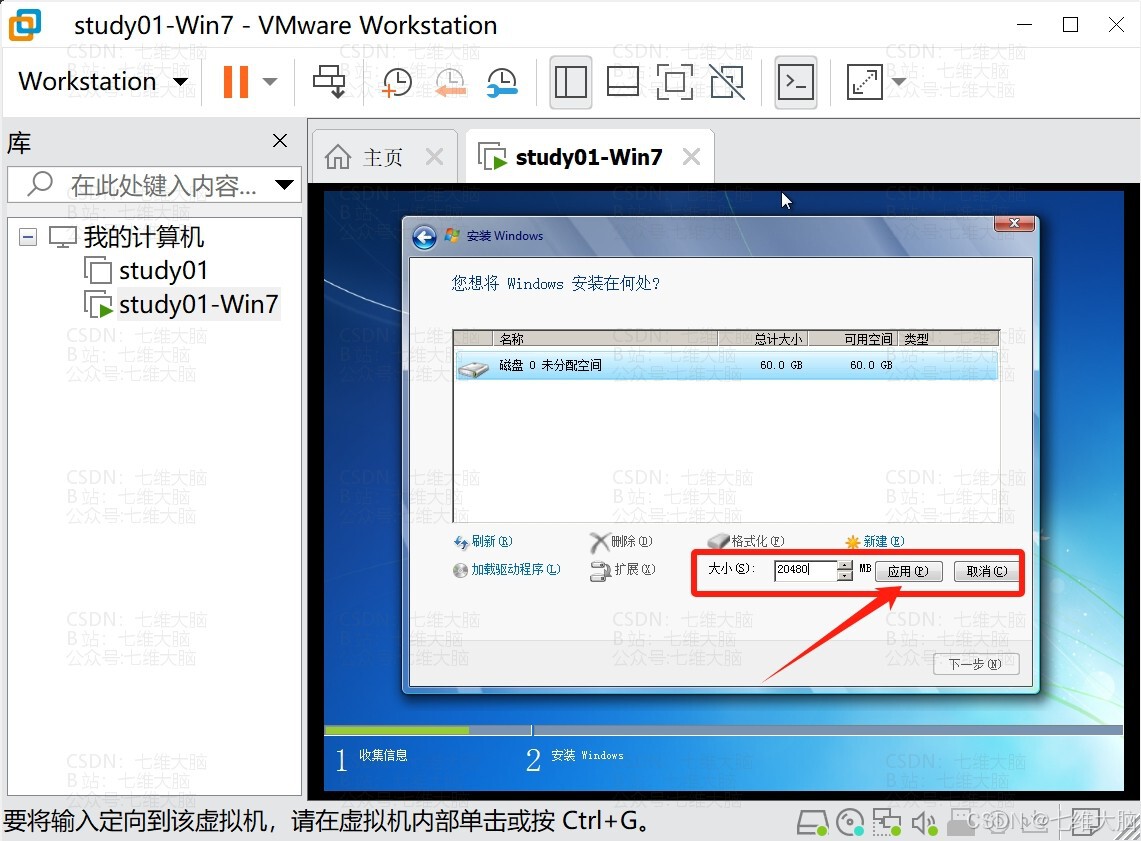Select study01-Win7 in the library tree
Screen dimensions: 1141x841
198,304
